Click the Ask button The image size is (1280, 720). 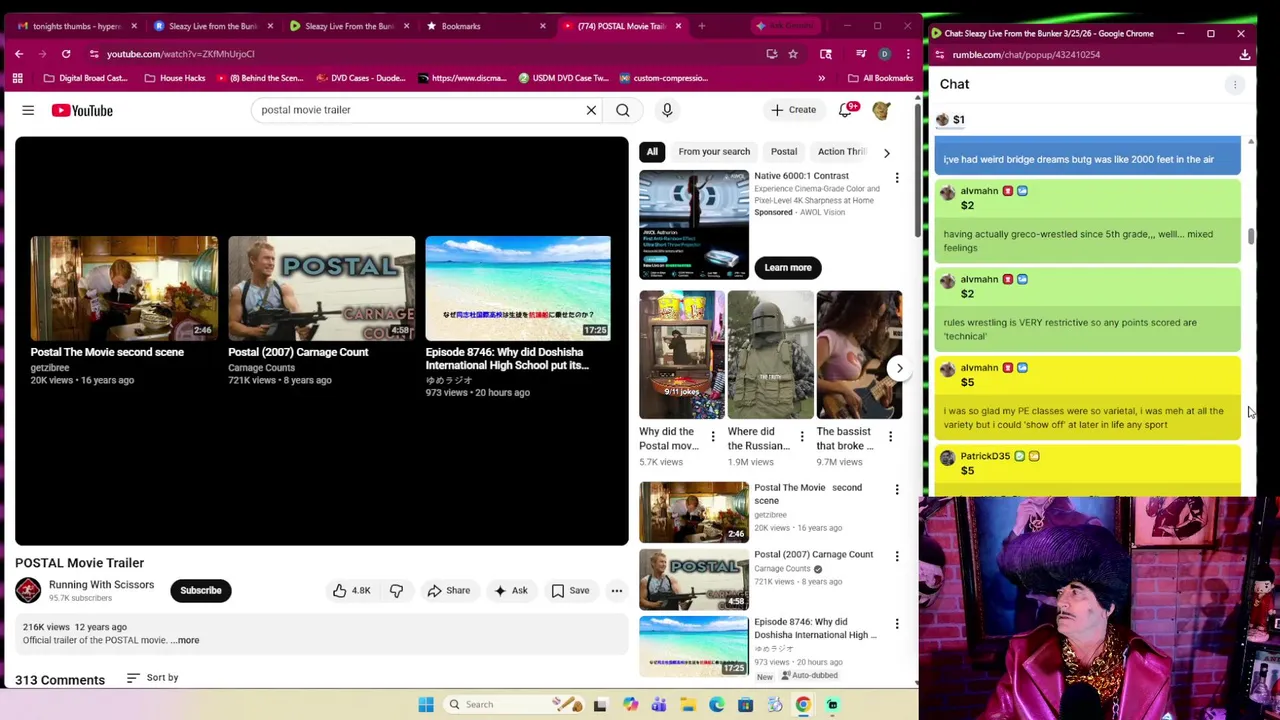click(x=510, y=590)
